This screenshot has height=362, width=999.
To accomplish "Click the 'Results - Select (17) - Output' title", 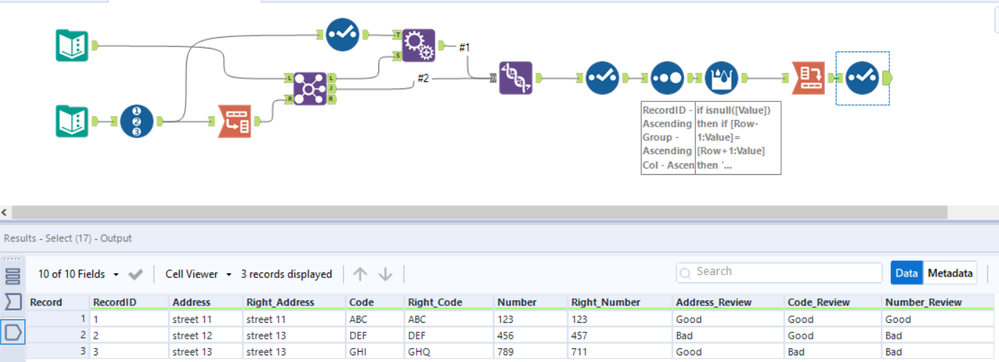I will [x=68, y=238].
